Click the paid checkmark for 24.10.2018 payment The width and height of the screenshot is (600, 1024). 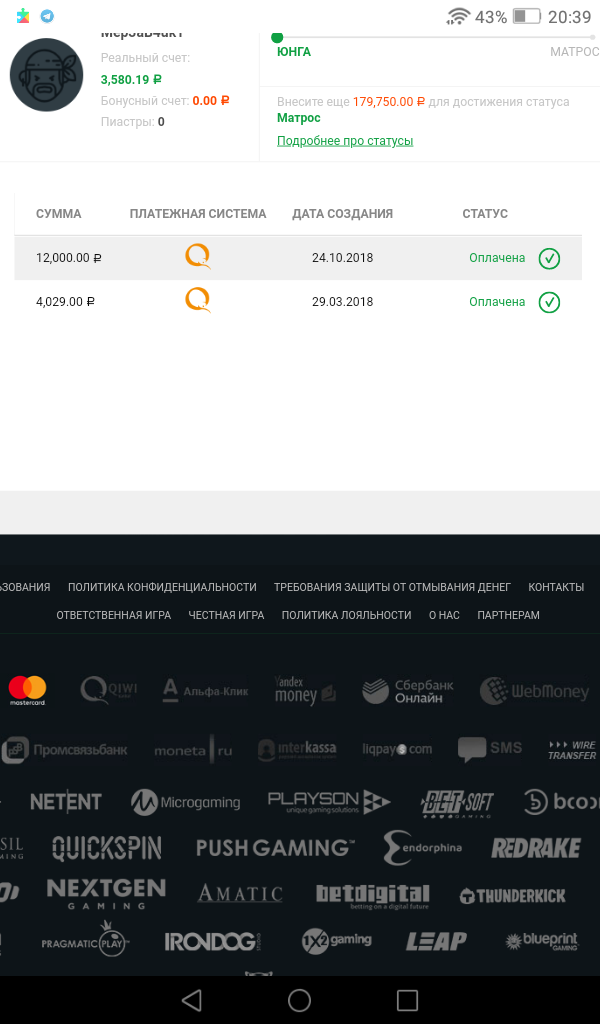click(549, 258)
